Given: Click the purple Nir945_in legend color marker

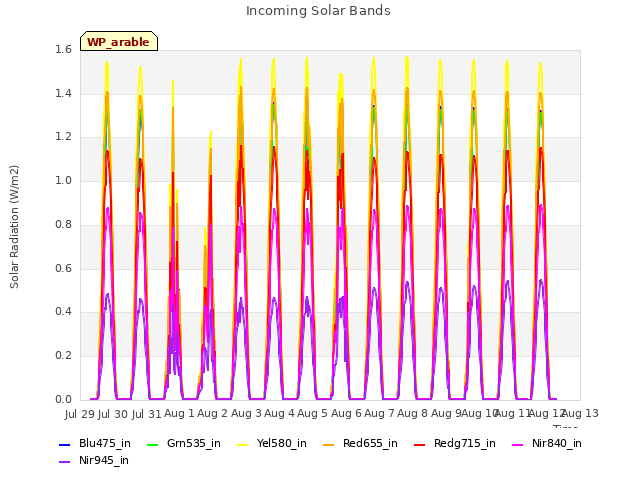Looking at the screenshot, I should 64,462.
